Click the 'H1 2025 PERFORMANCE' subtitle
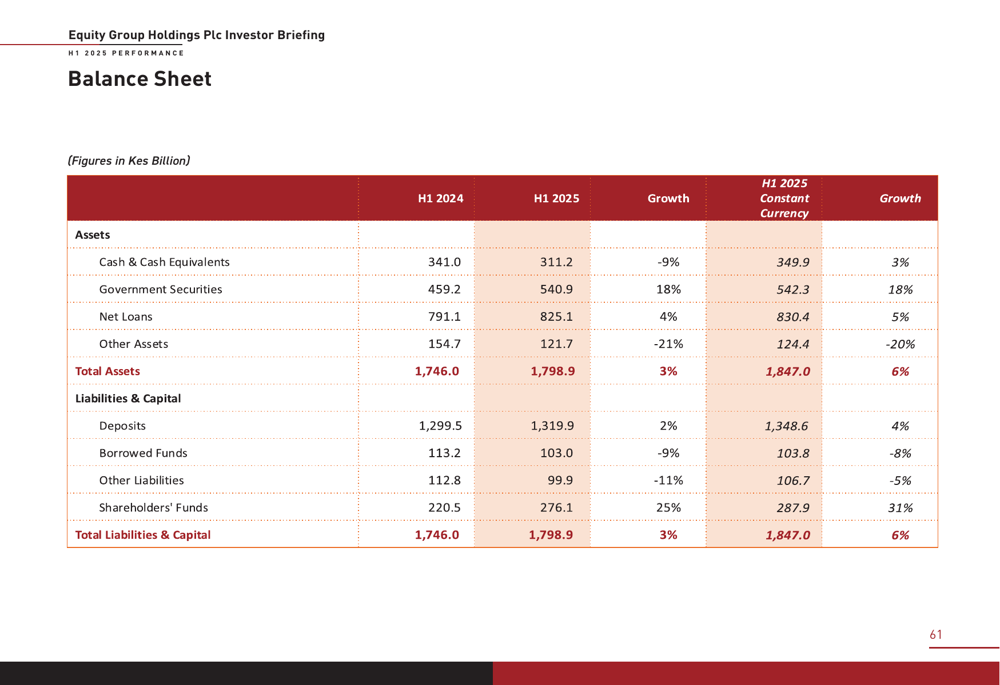This screenshot has width=1000, height=685. (126, 53)
